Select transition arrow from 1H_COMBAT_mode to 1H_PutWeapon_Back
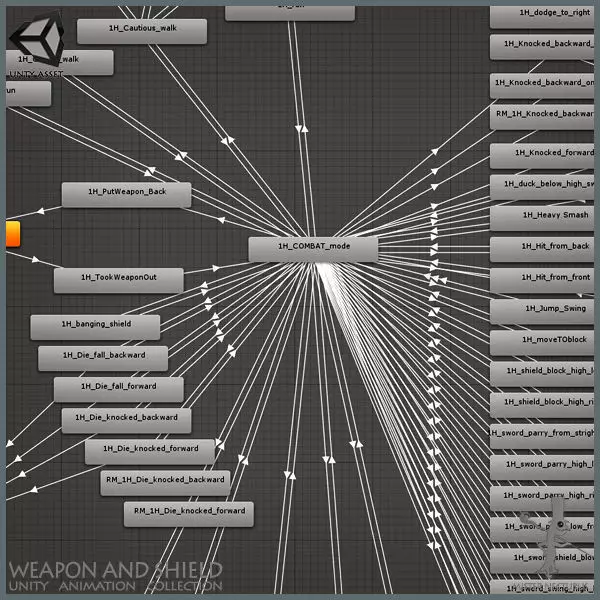Viewport: 600px width, 600px height. 221,220
